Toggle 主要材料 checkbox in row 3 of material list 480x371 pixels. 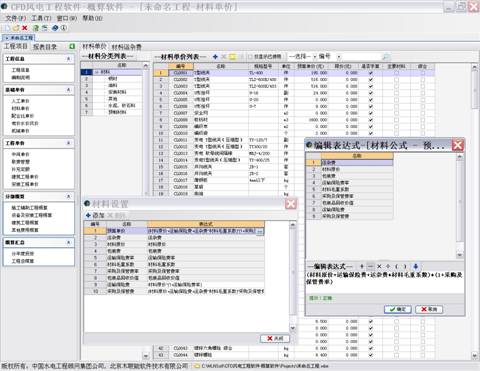pyautogui.click(x=396, y=86)
